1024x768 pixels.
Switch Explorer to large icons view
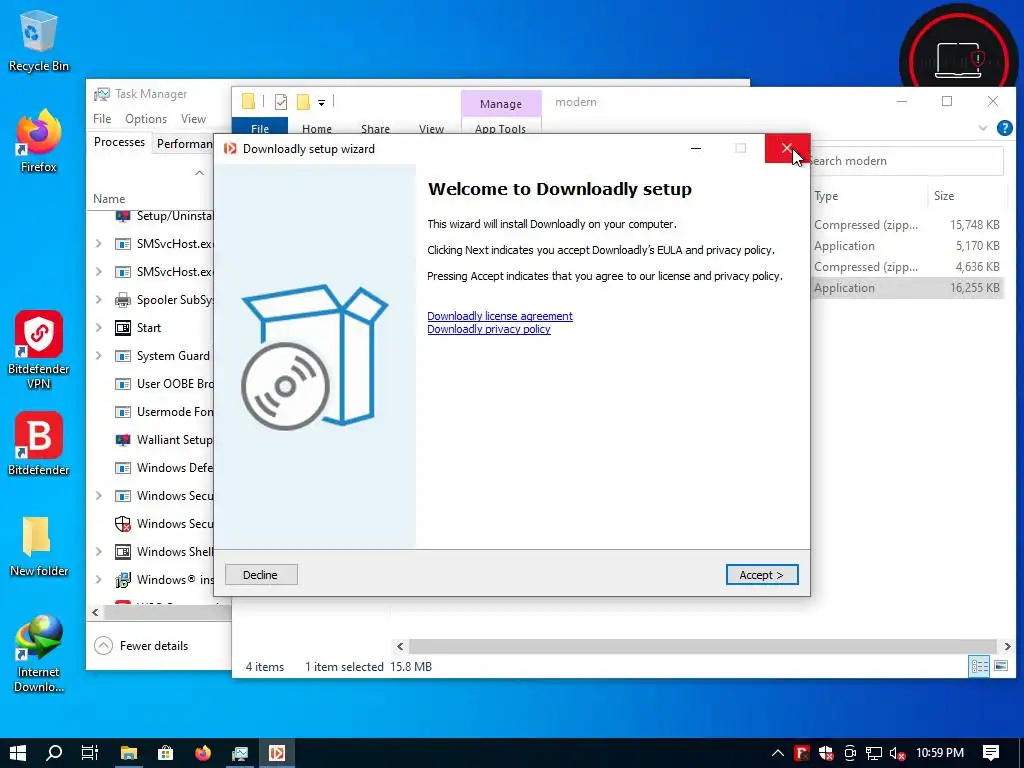(x=1000, y=666)
